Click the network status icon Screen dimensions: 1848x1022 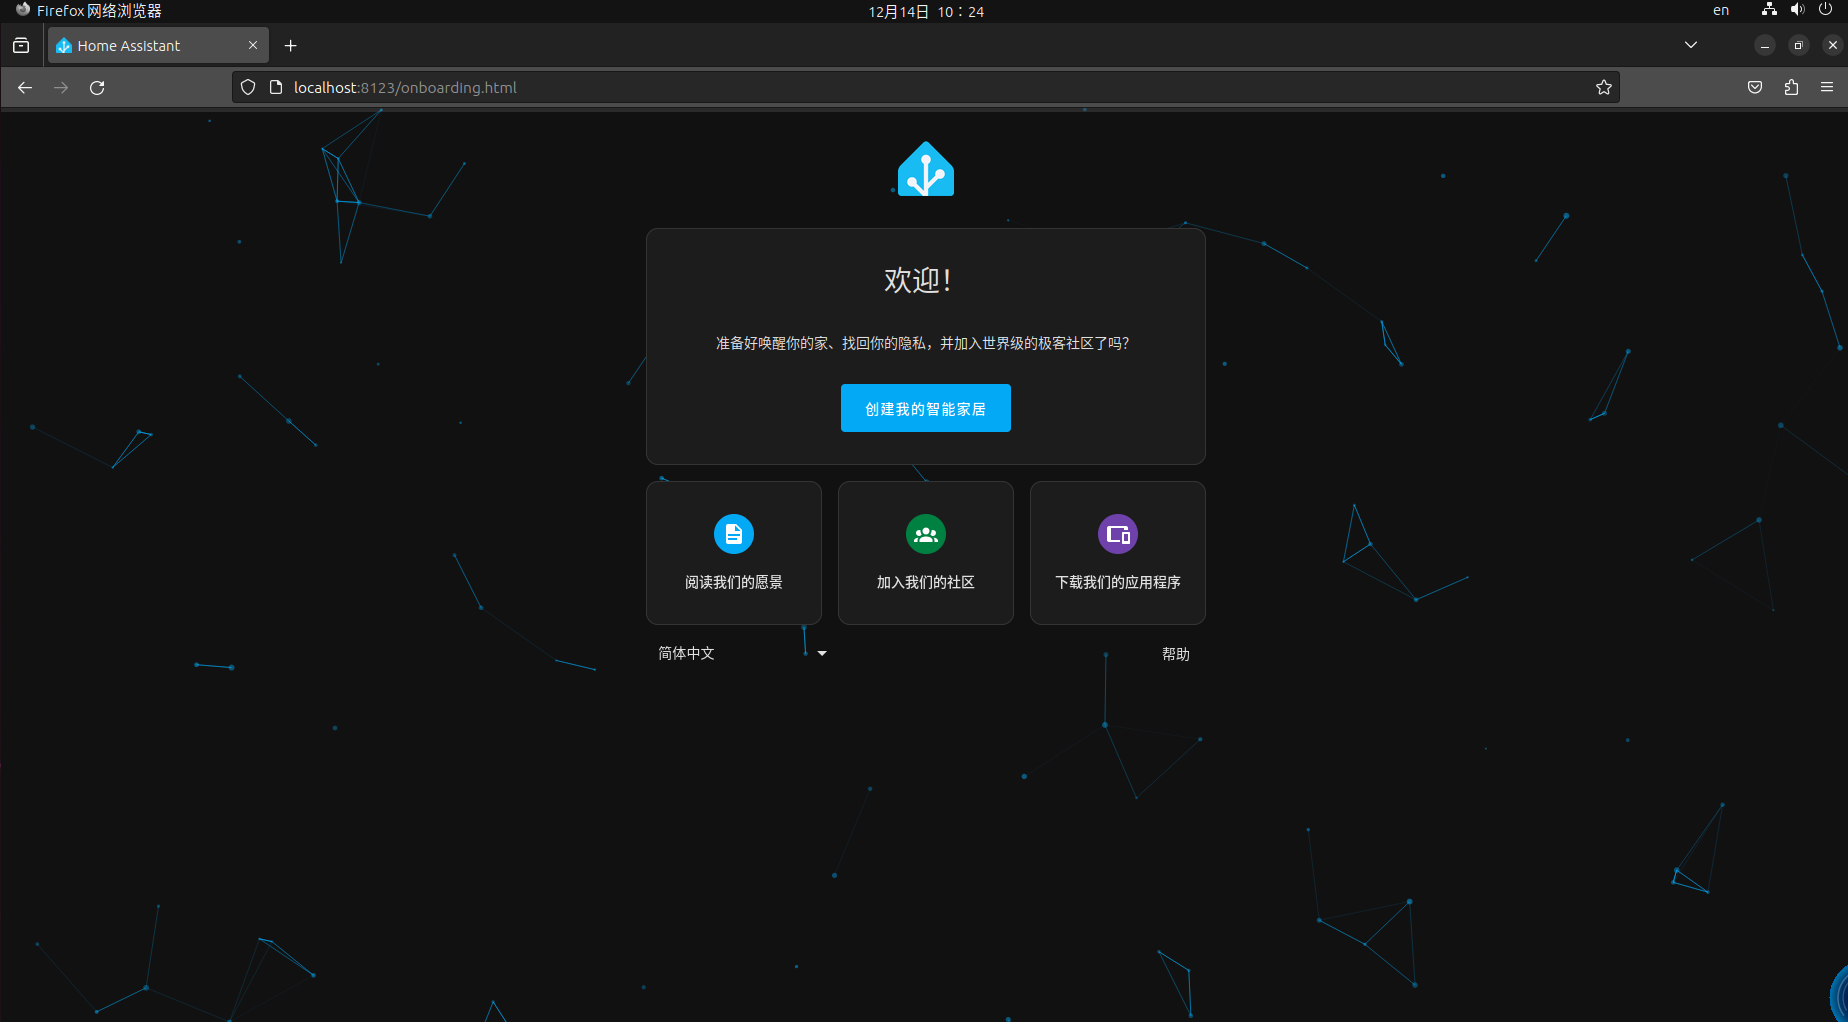(x=1769, y=10)
